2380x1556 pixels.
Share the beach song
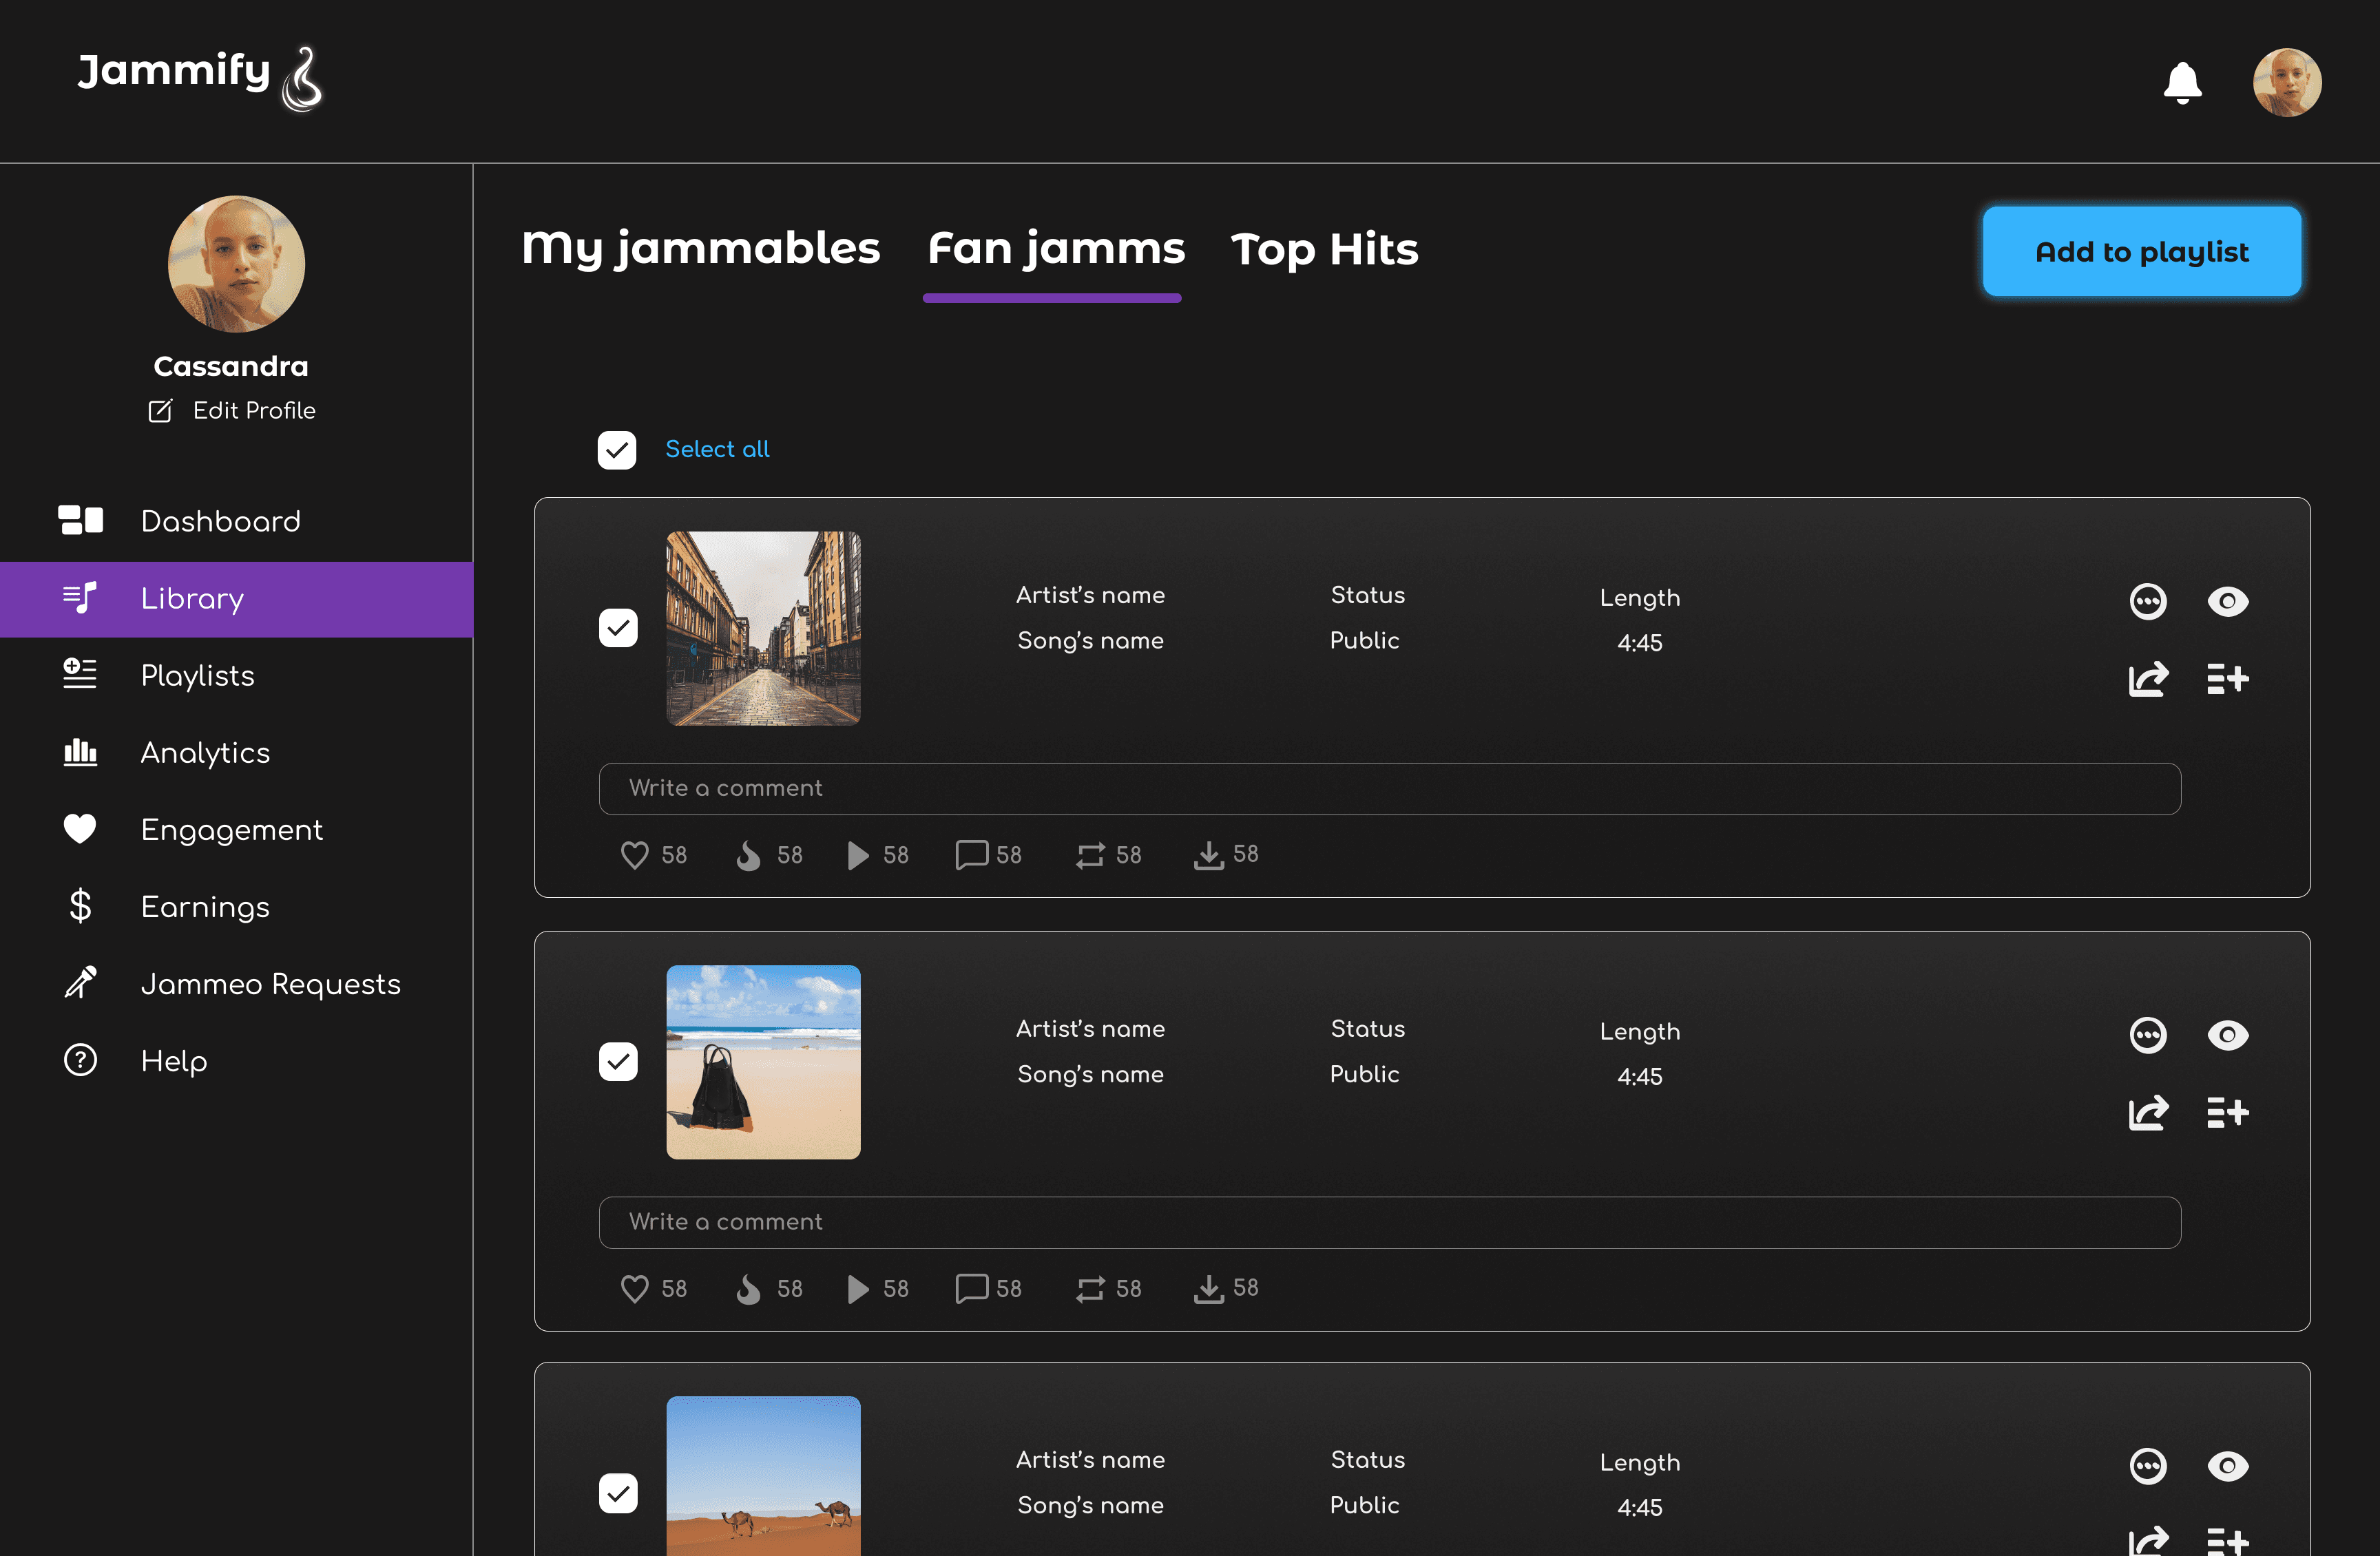(x=2148, y=1113)
